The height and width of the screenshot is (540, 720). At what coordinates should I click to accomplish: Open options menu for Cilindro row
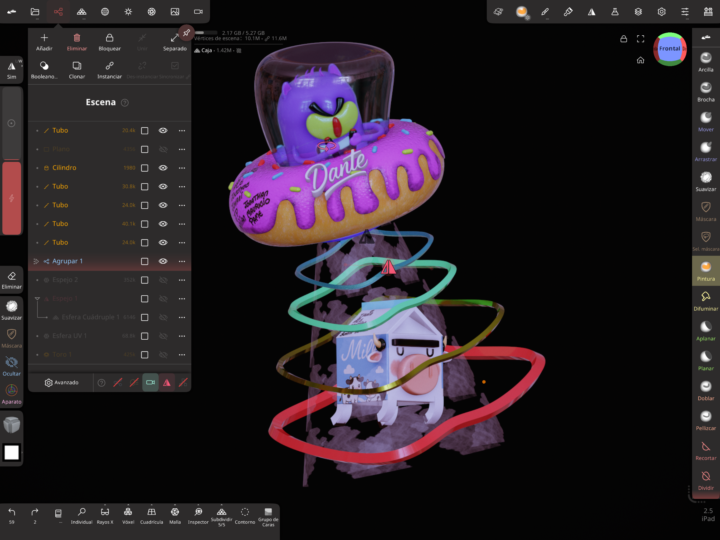pos(182,168)
